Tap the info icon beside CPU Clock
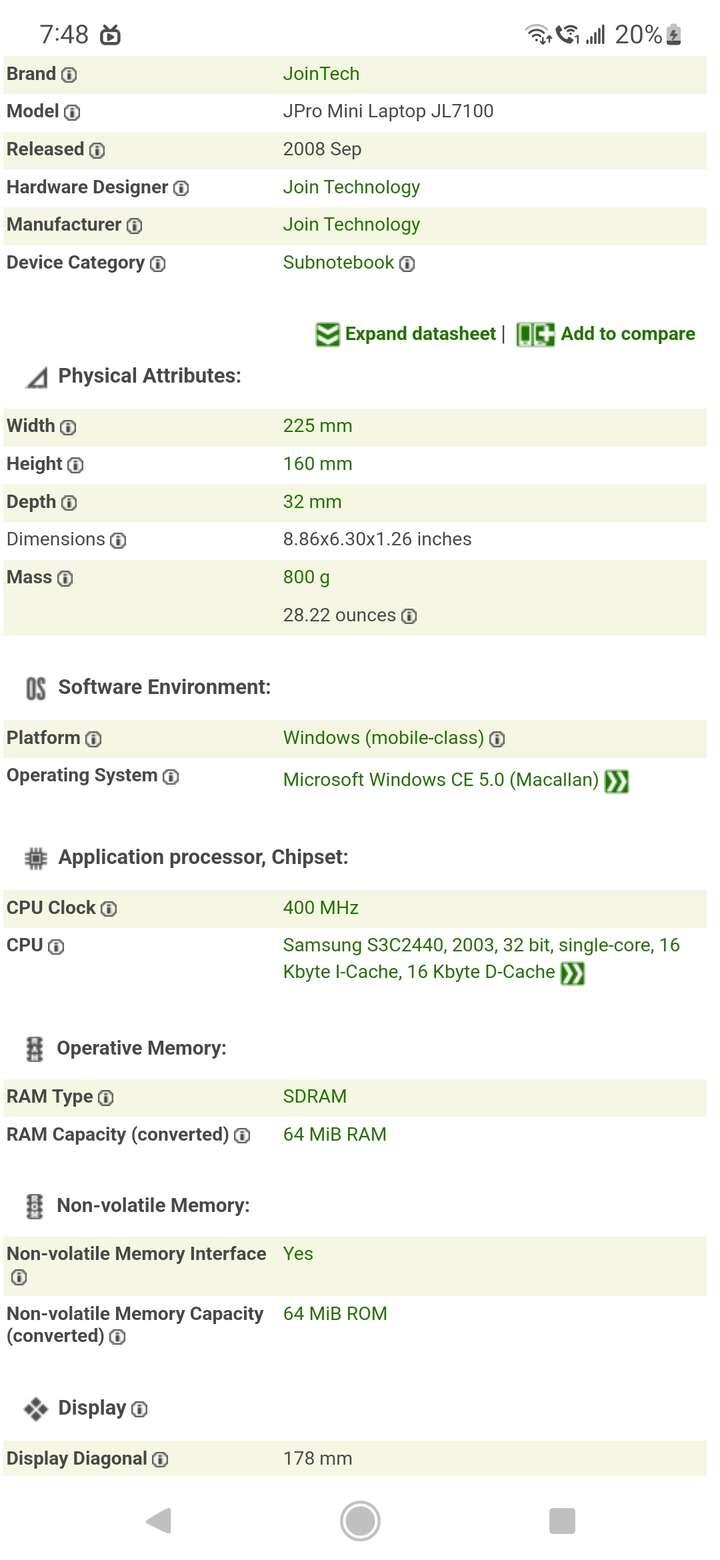Image resolution: width=720 pixels, height=1560 pixels. (109, 909)
